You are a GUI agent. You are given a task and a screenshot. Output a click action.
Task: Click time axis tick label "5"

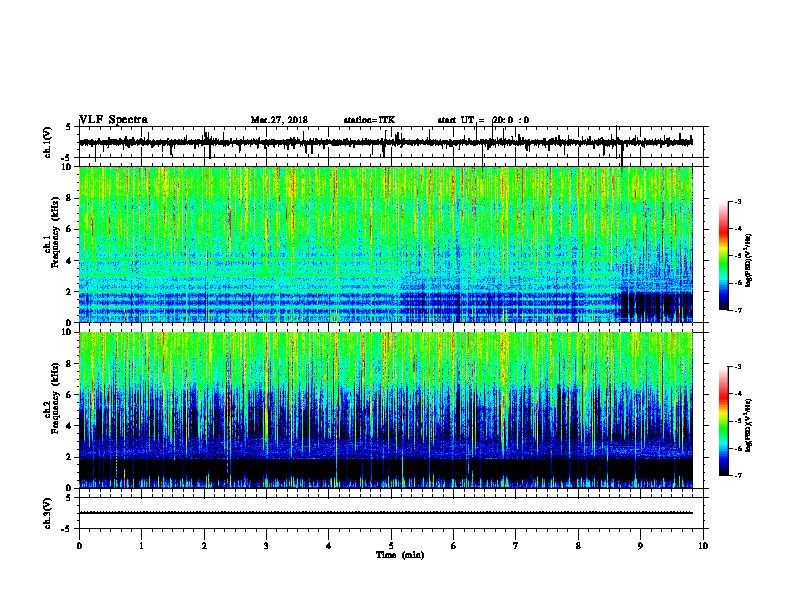(x=391, y=546)
